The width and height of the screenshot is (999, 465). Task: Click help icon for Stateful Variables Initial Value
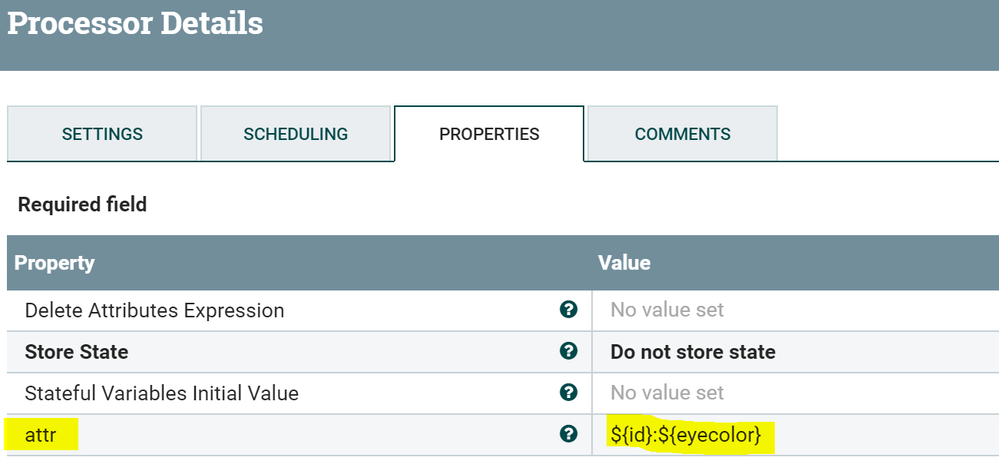point(569,392)
